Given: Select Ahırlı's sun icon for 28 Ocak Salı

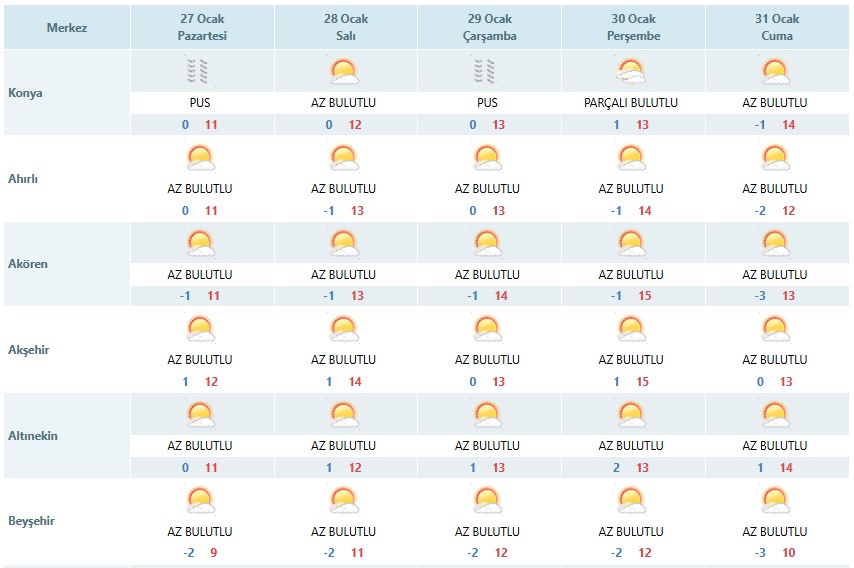Looking at the screenshot, I should [x=344, y=158].
